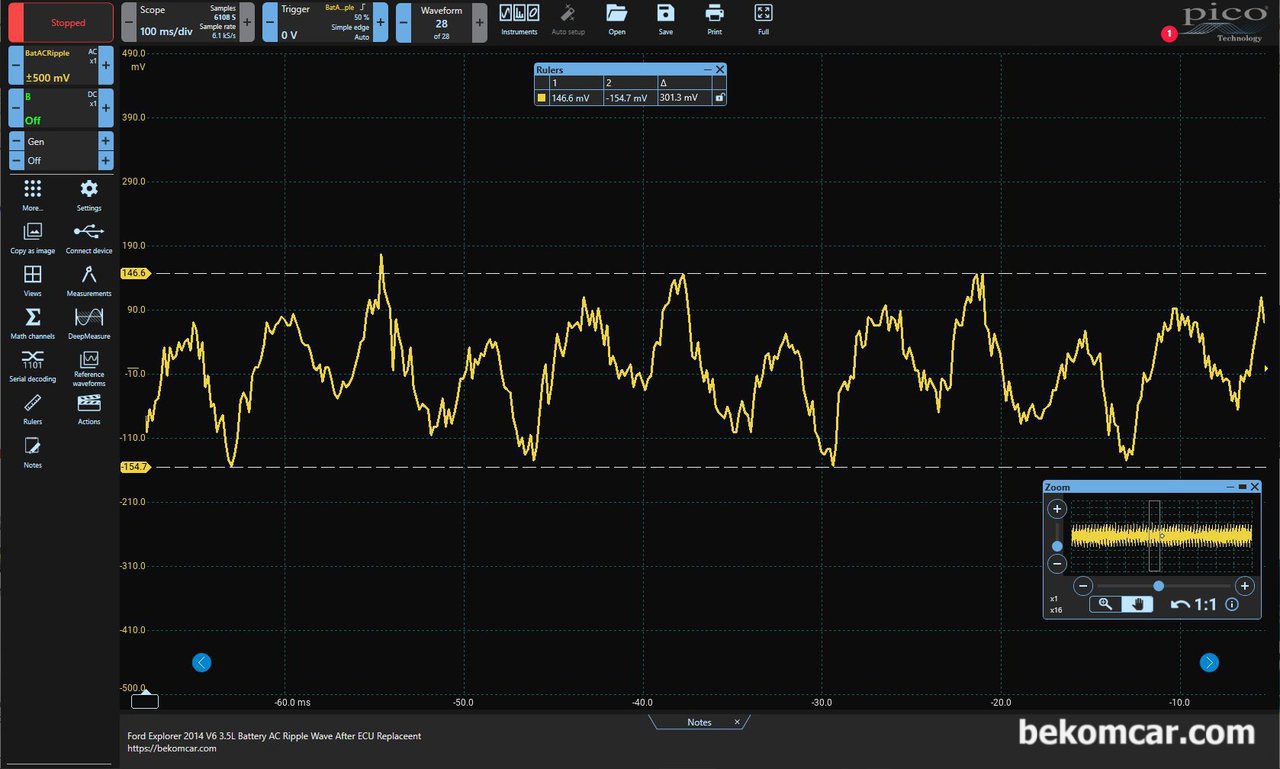Pan graph right with blue arrow
The height and width of the screenshot is (769, 1280).
click(1209, 662)
